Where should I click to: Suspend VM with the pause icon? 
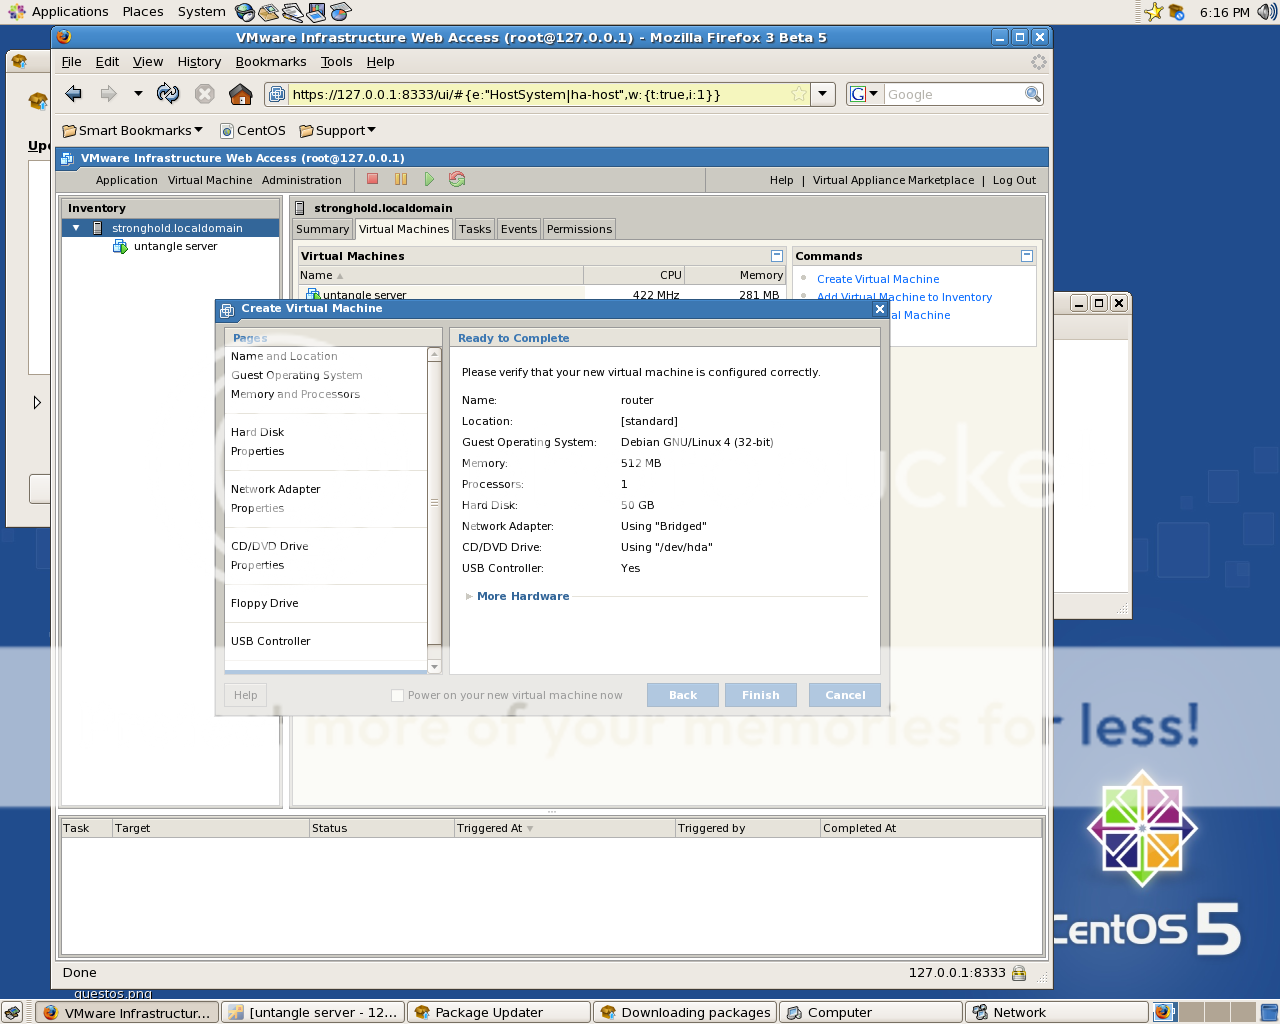click(x=401, y=179)
